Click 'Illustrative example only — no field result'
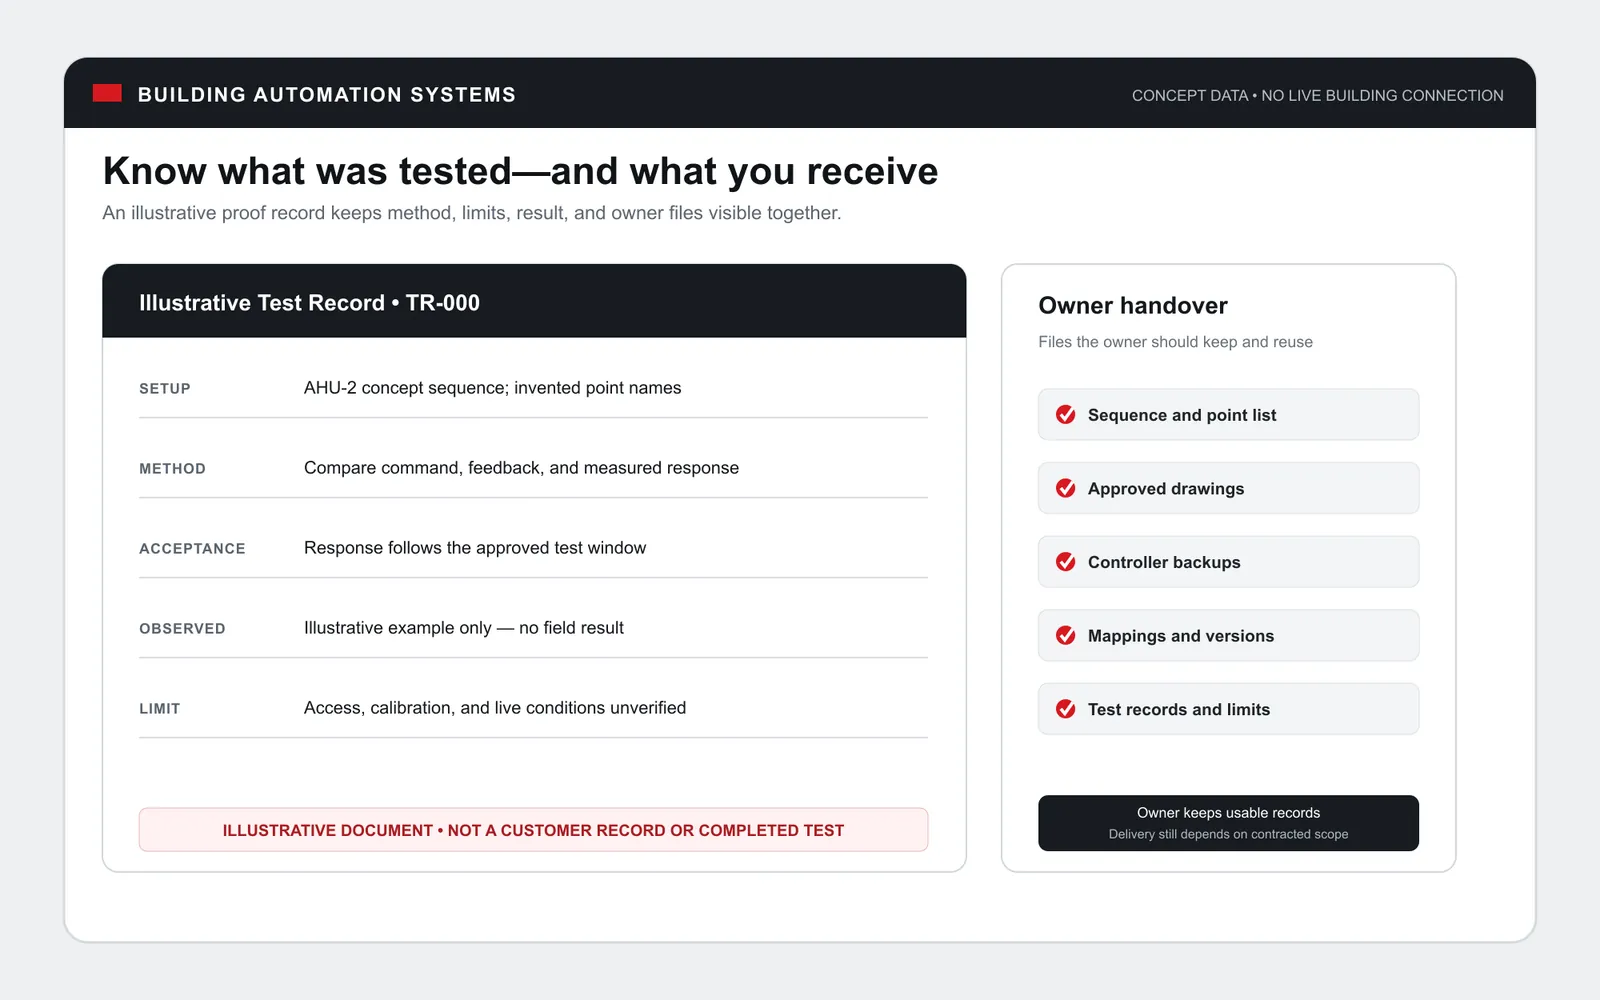This screenshot has width=1600, height=1000. [x=464, y=628]
